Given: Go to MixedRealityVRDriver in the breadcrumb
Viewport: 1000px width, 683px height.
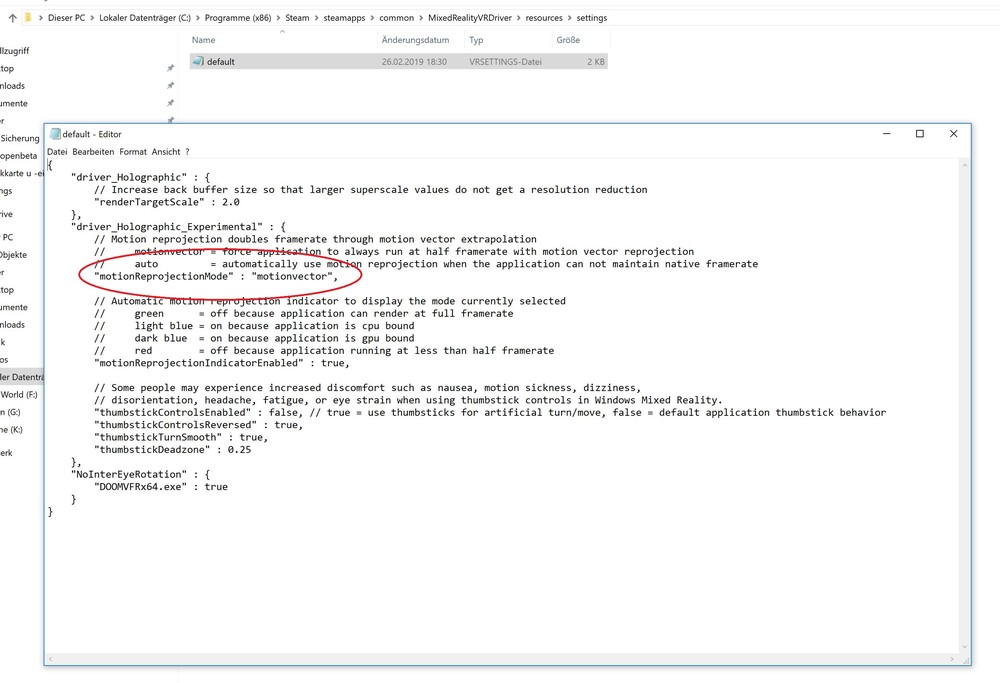Looking at the screenshot, I should 470,18.
